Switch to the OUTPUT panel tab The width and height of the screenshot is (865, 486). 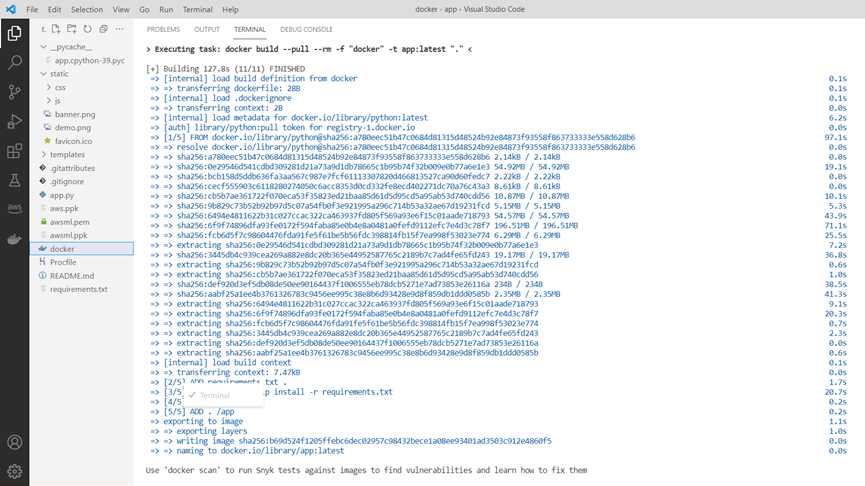[207, 29]
